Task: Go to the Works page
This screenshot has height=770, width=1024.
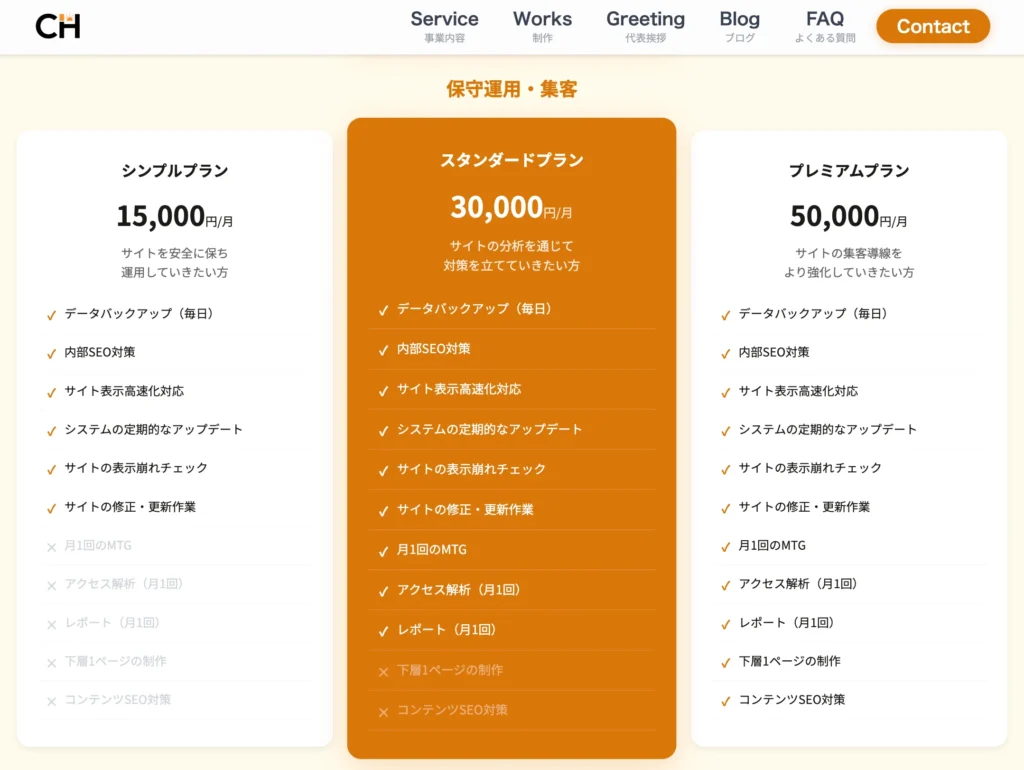Action: (542, 26)
